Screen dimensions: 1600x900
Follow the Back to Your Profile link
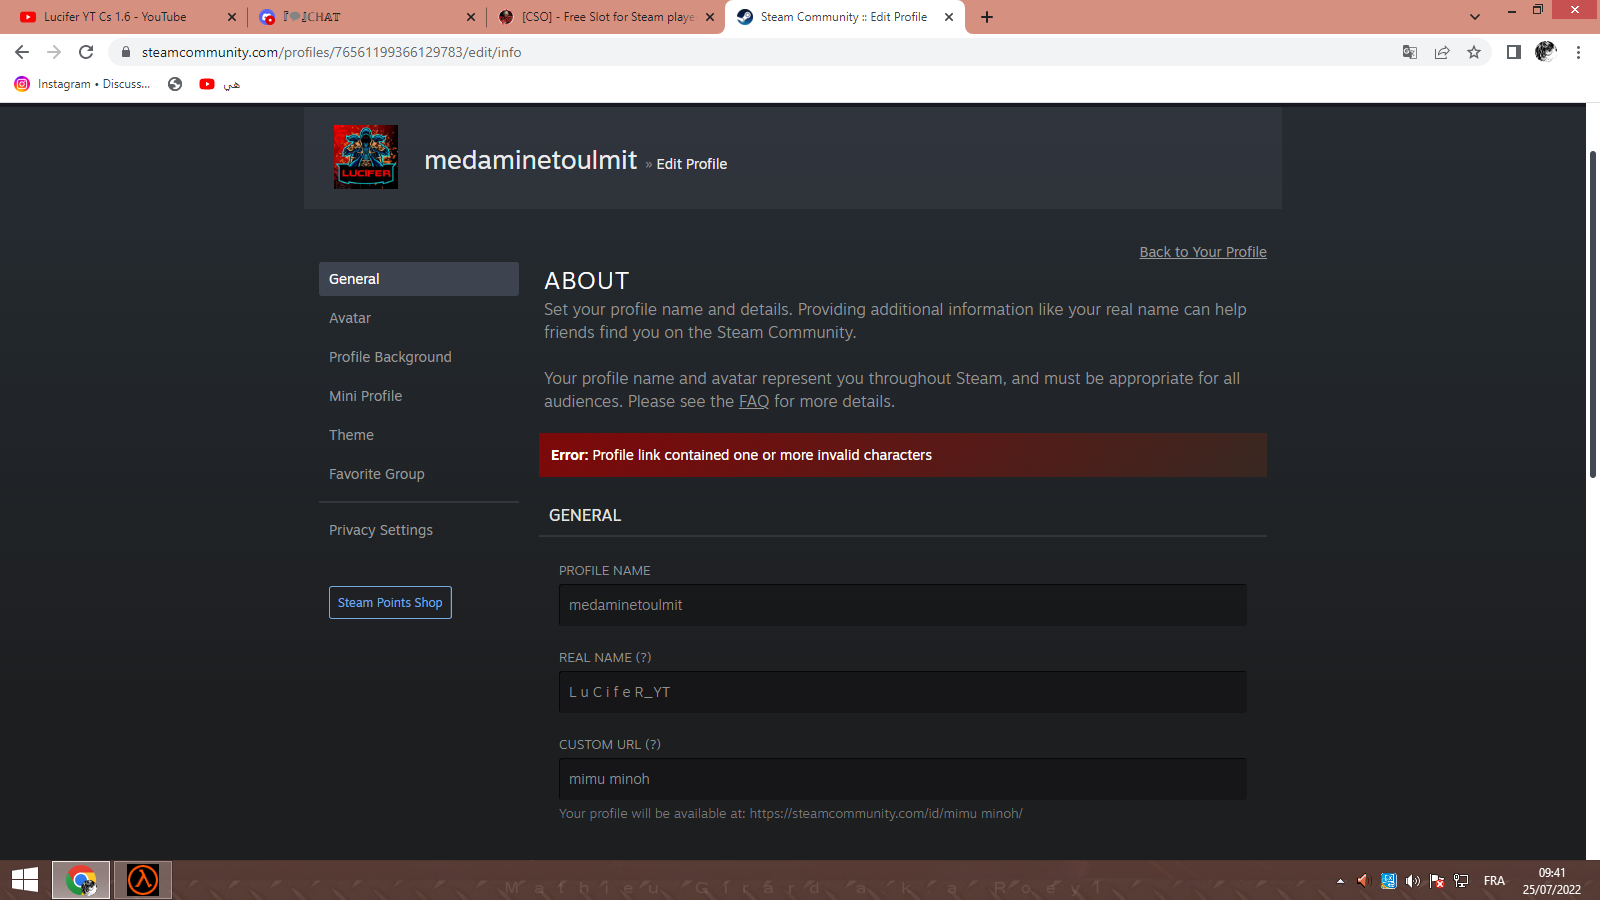[1203, 252]
